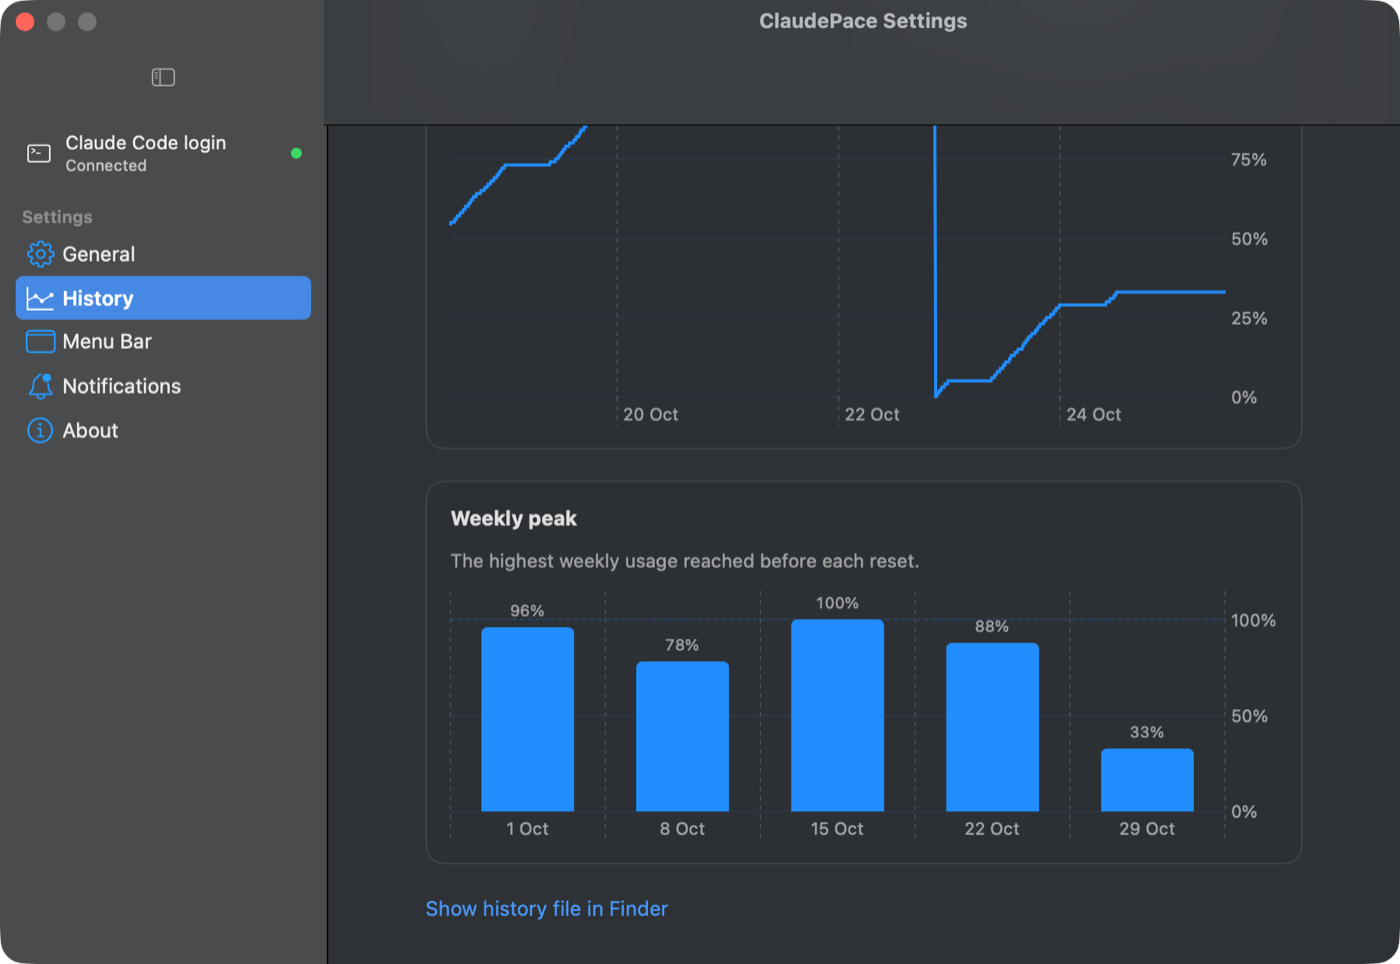Open Notifications settings

pyautogui.click(x=163, y=386)
